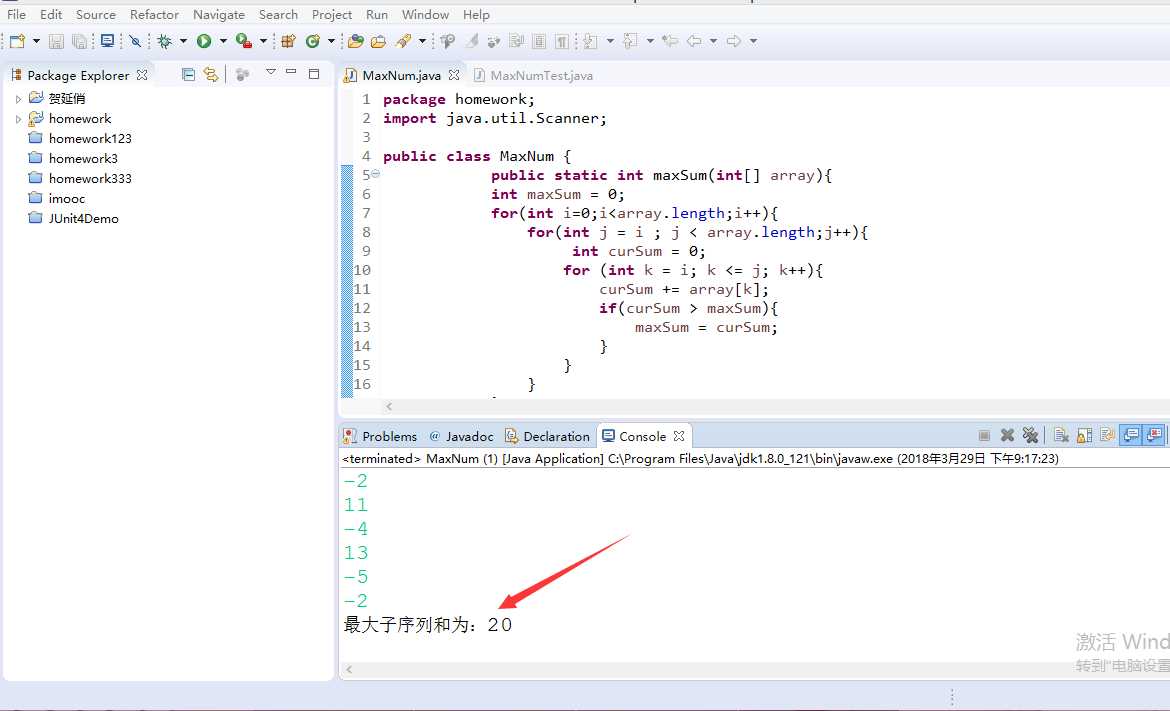Viewport: 1170px width, 711px height.
Task: Click the Open Task folder icon
Action: point(378,41)
